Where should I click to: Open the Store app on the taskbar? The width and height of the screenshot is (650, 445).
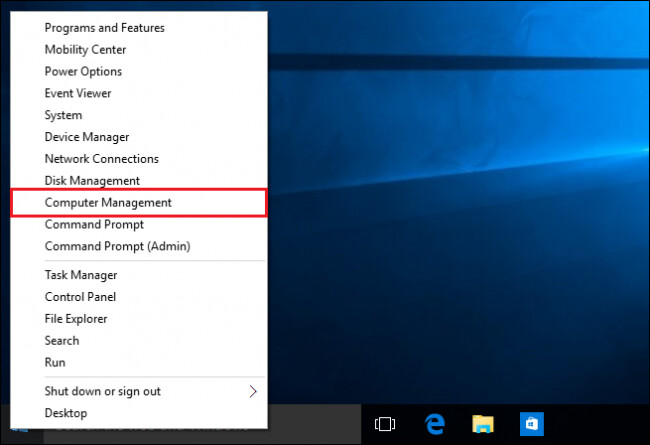pyautogui.click(x=532, y=424)
